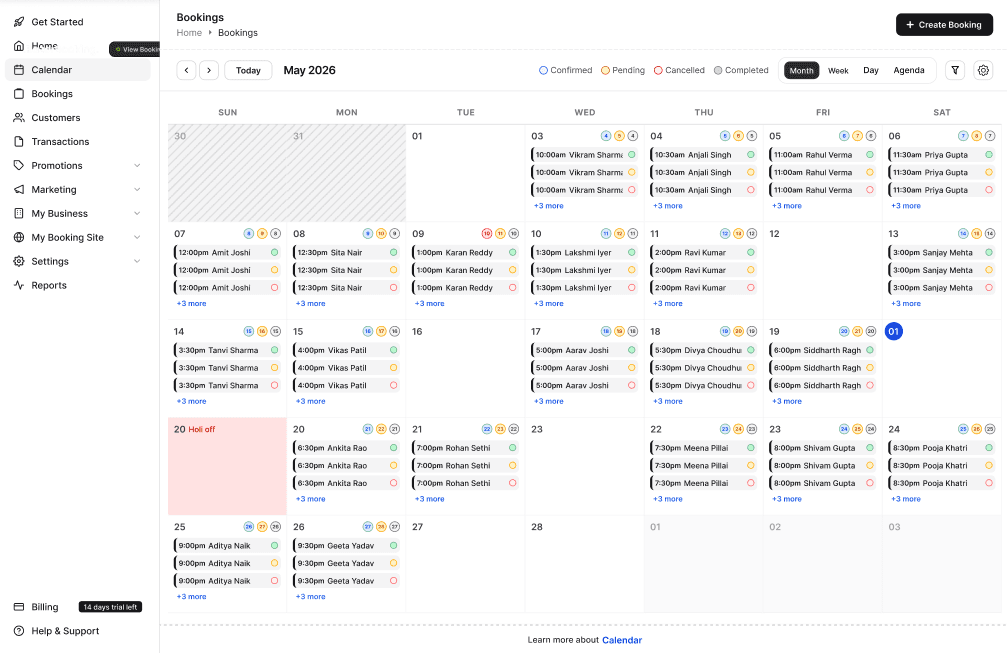The image size is (1007, 653).
Task: Expand the Promotions menu chevron
Action: tap(137, 166)
